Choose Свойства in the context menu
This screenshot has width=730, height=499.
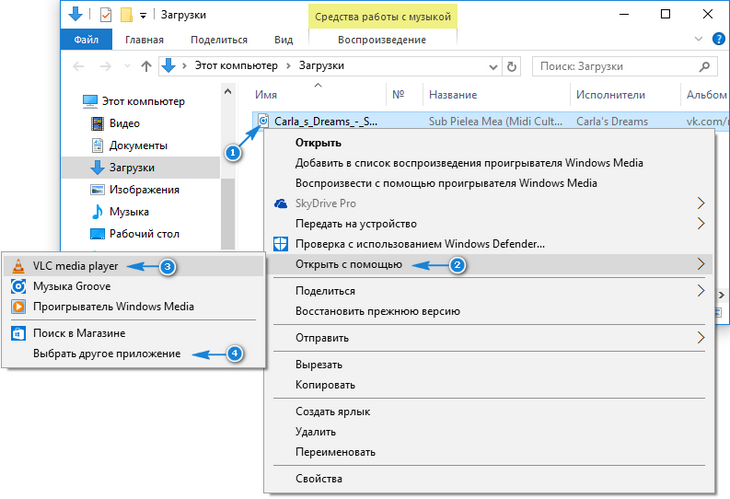pos(319,479)
